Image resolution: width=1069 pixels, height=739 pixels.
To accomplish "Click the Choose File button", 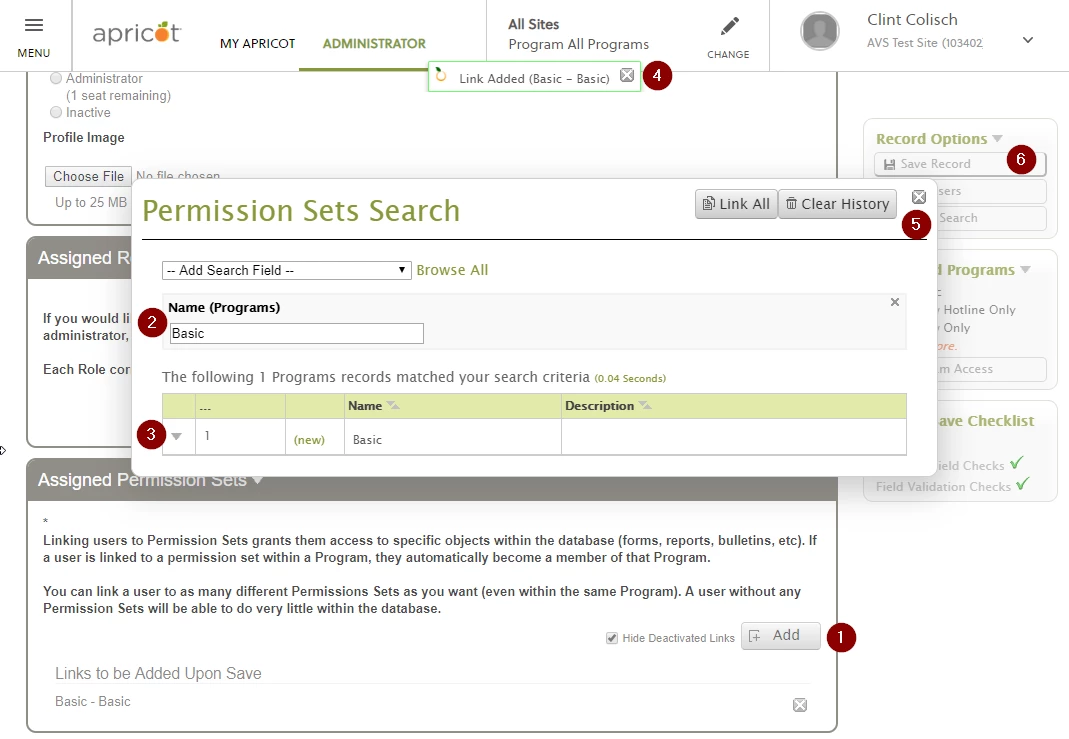I will click(88, 176).
